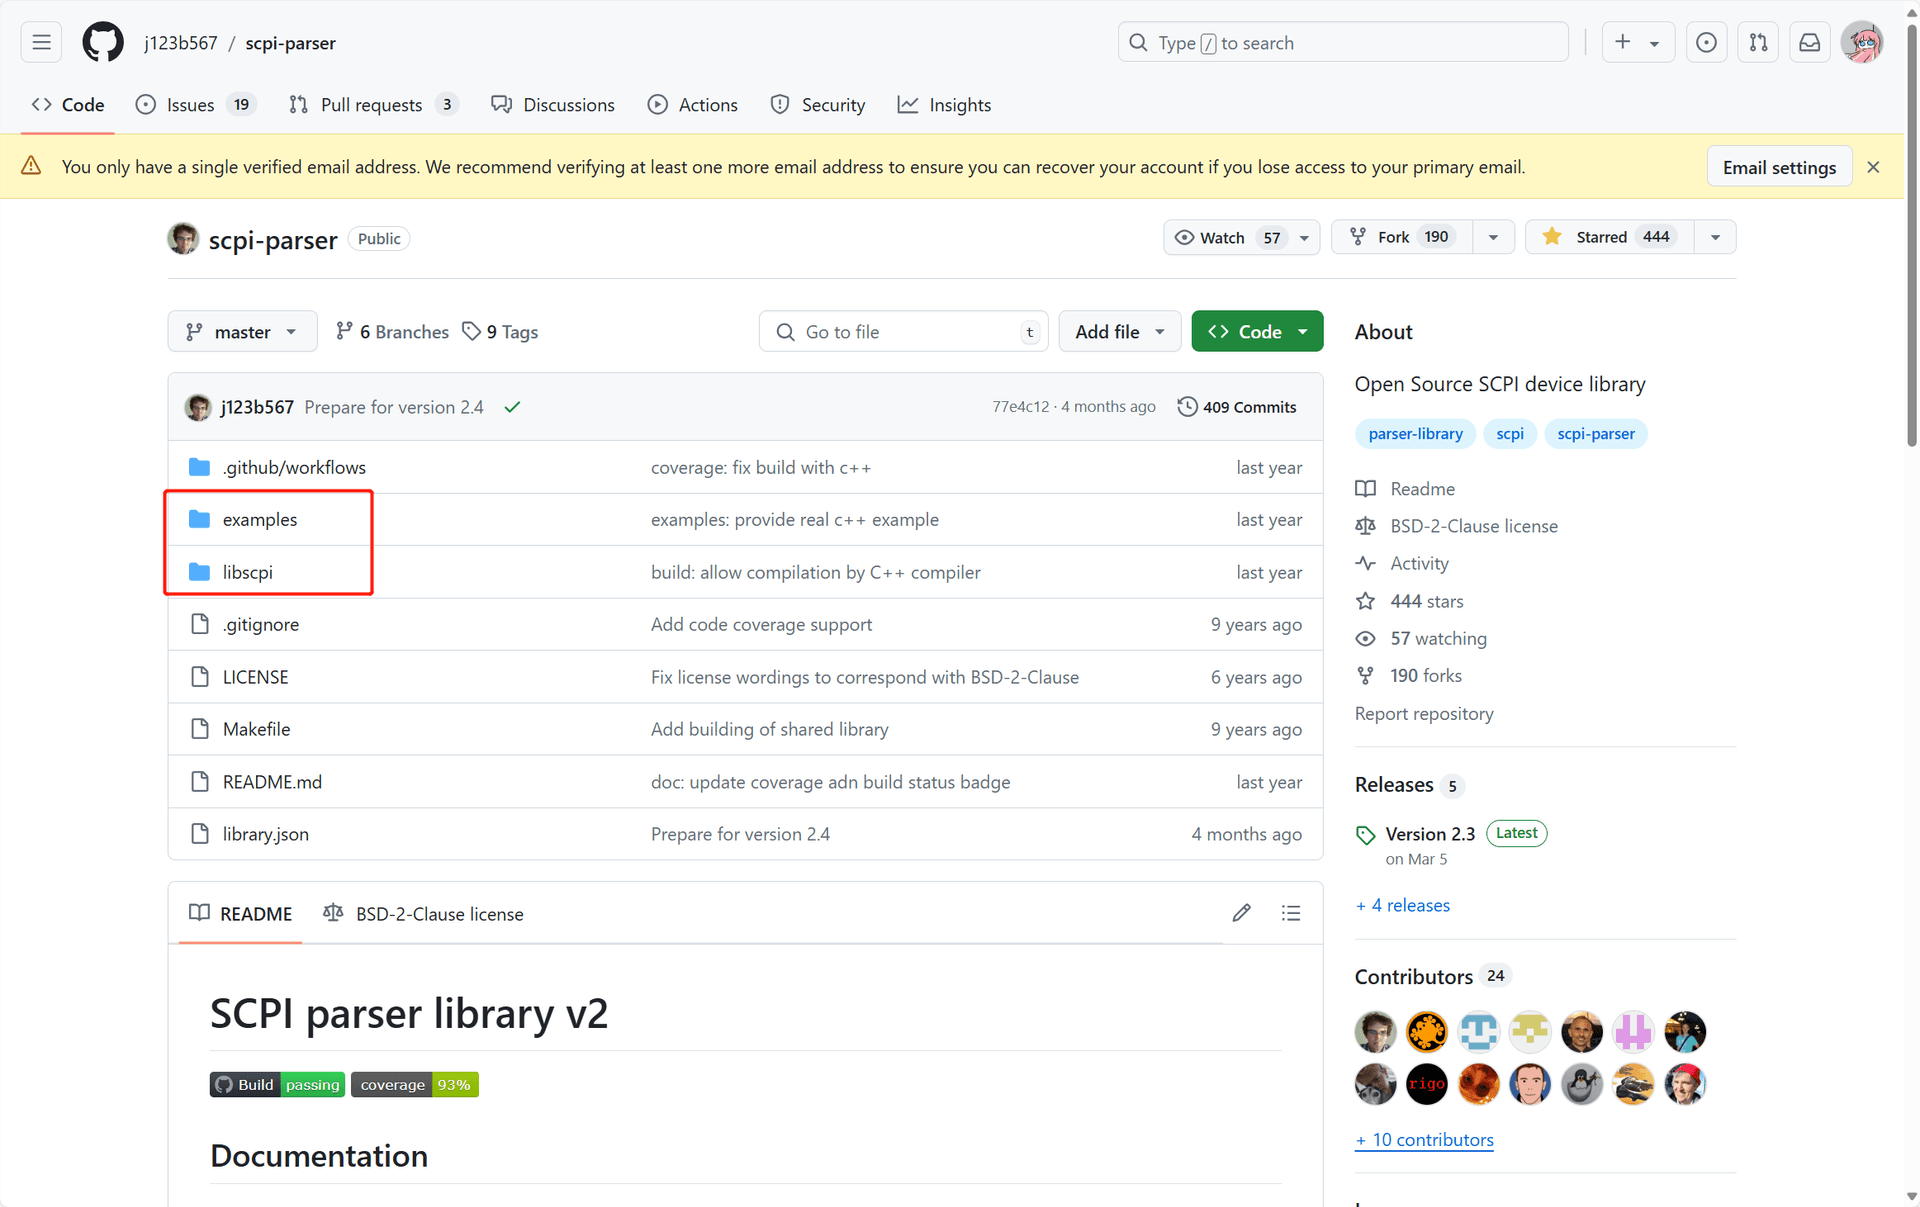Open the master branch selector
This screenshot has width=1920, height=1207.
coord(242,331)
